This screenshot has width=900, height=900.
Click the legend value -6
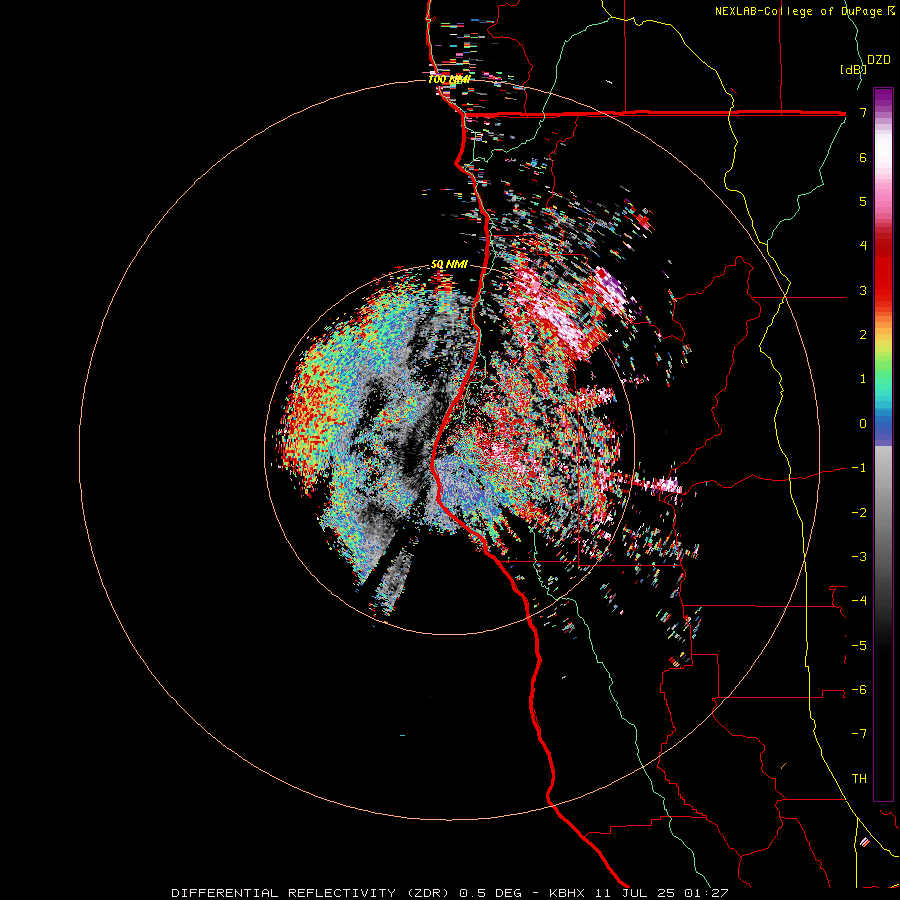point(859,689)
